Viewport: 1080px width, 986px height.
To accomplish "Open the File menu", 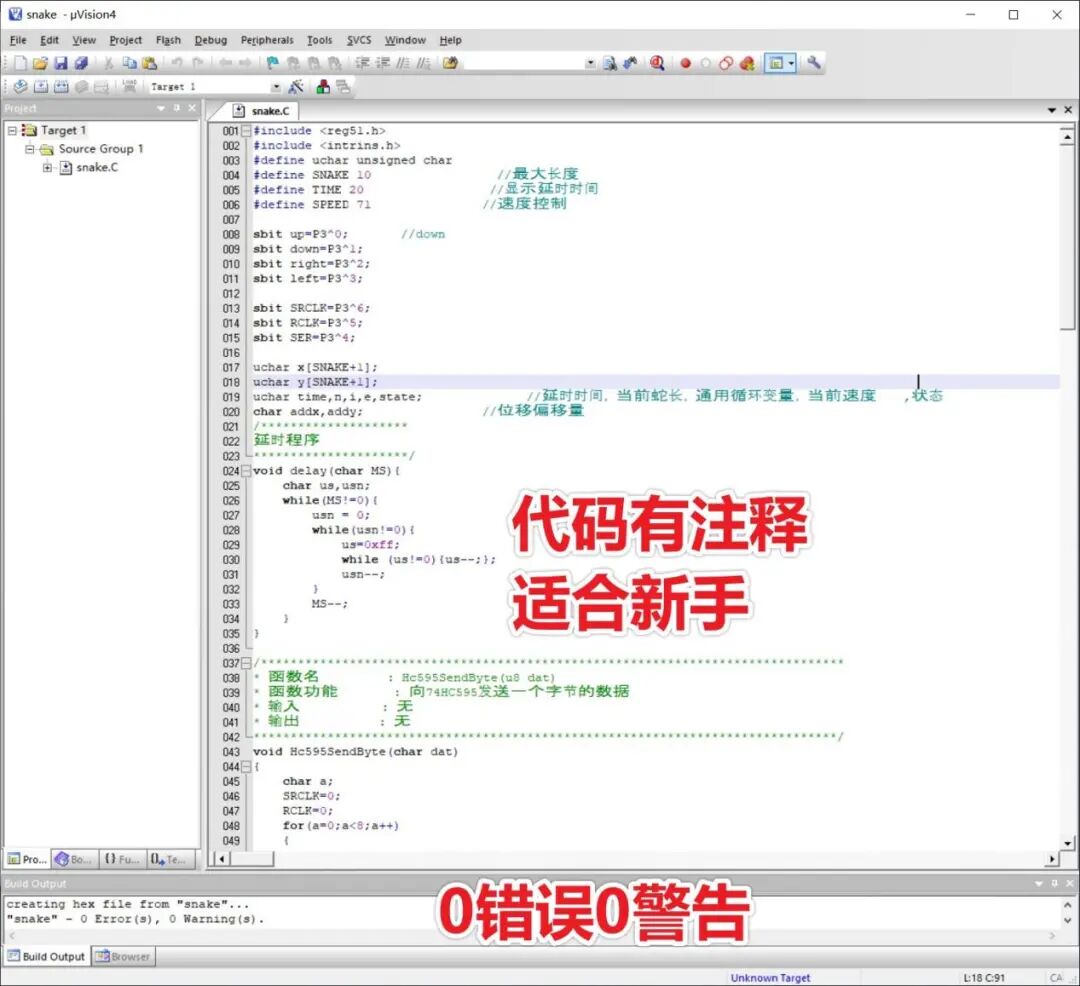I will point(18,40).
